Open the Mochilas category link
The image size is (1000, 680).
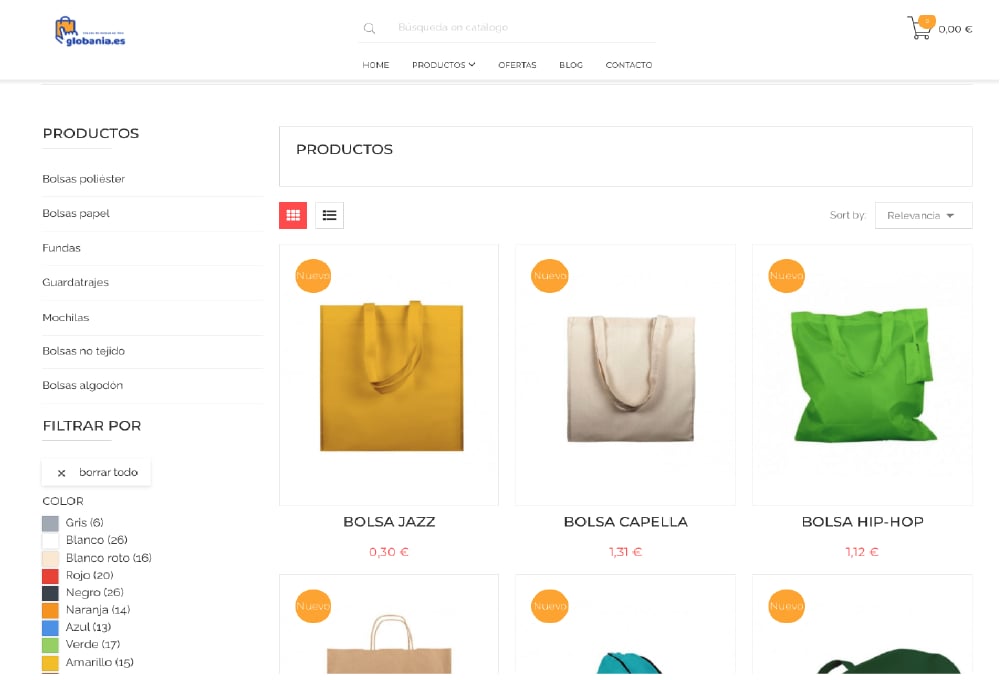coord(66,318)
